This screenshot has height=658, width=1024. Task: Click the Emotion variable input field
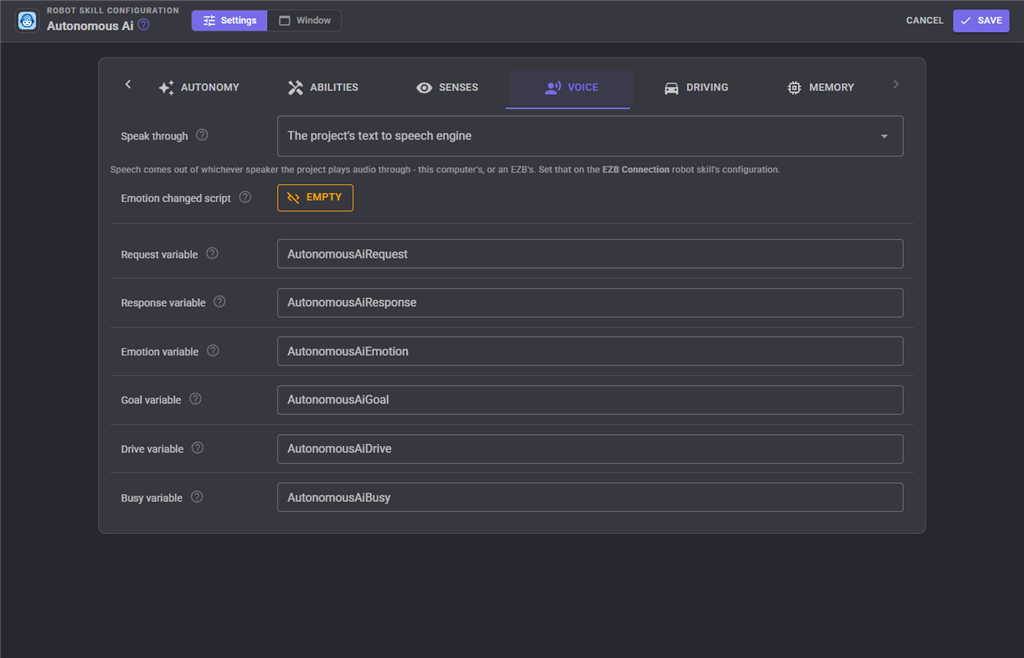590,351
